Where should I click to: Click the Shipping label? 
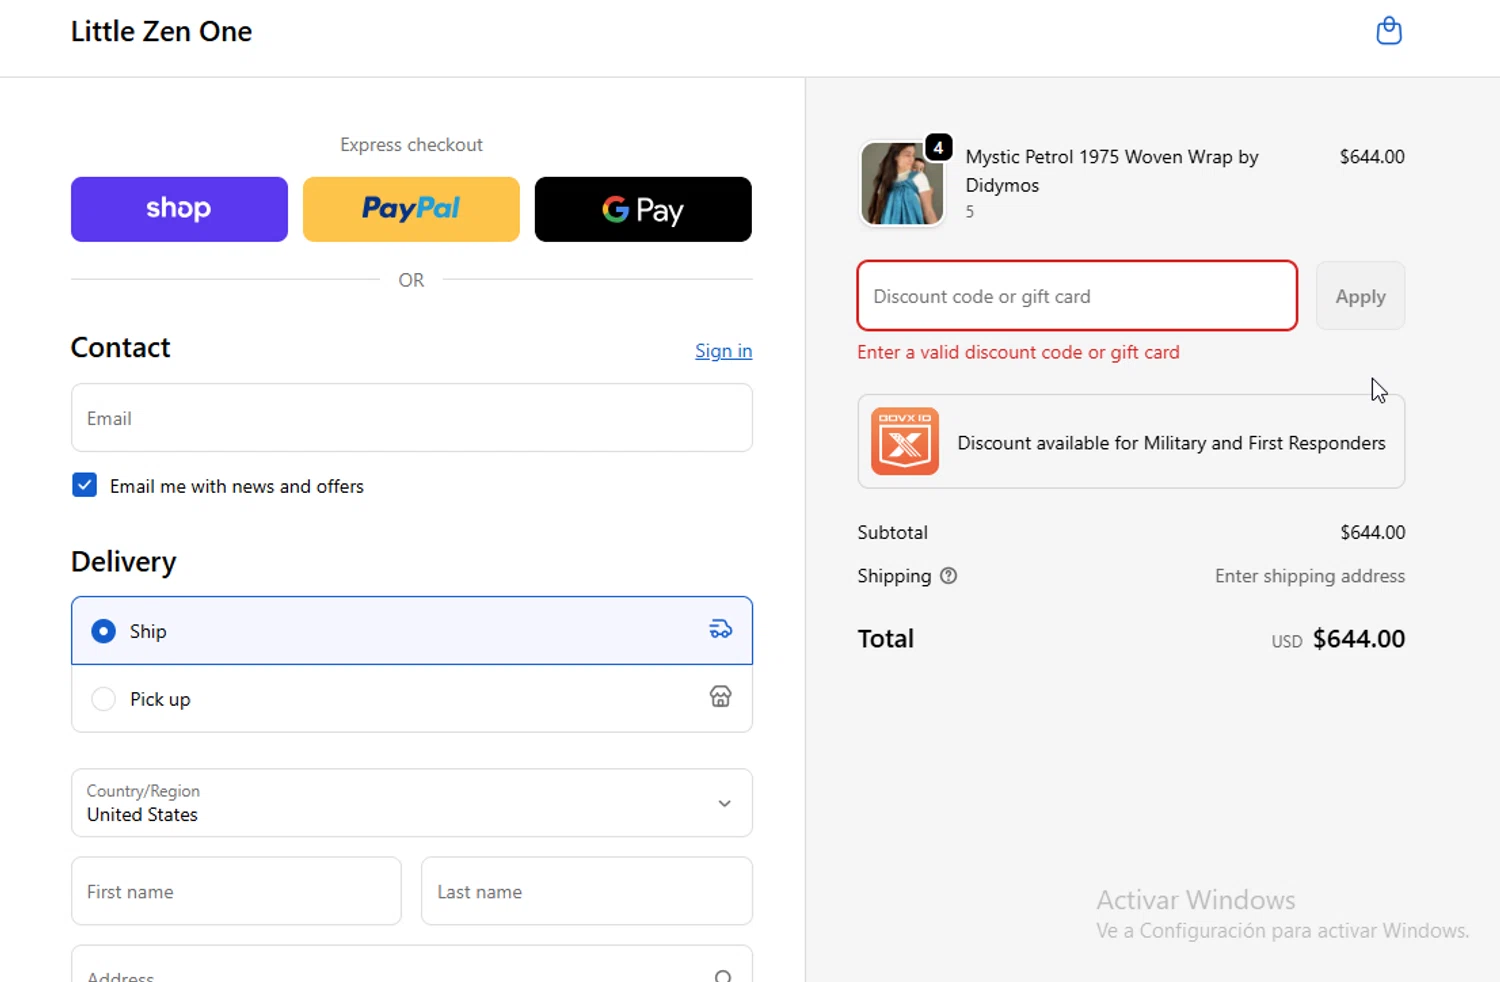pyautogui.click(x=894, y=576)
